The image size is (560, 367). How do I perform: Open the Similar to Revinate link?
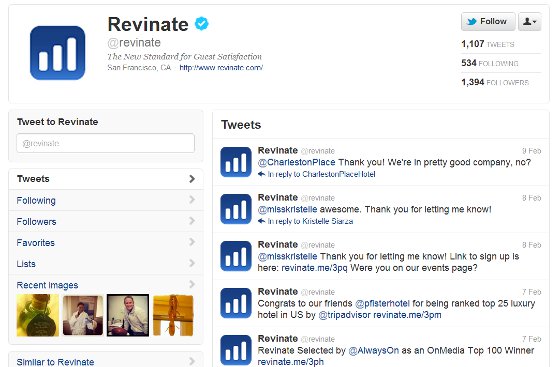(x=55, y=362)
